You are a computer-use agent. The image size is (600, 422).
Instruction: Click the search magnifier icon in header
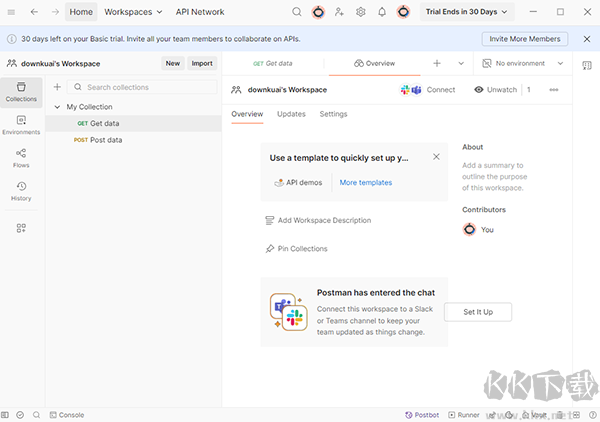tap(297, 12)
